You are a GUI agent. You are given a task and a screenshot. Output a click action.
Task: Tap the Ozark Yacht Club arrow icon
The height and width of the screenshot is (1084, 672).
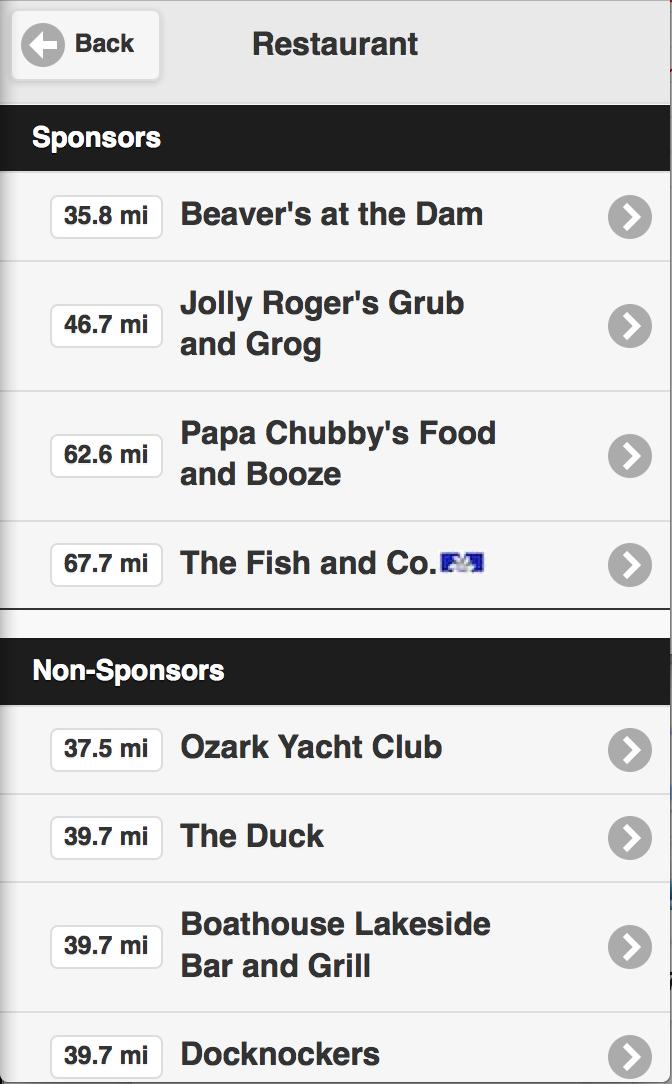coord(629,749)
